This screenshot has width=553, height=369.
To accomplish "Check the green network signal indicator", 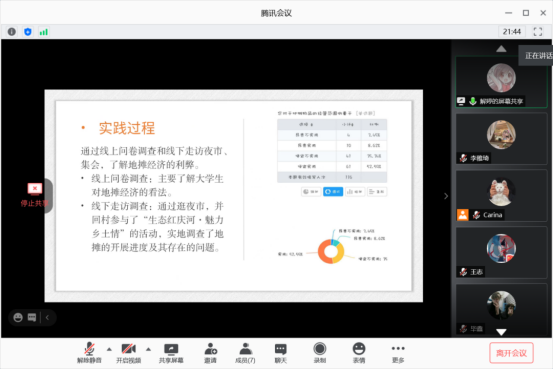I will click(44, 32).
